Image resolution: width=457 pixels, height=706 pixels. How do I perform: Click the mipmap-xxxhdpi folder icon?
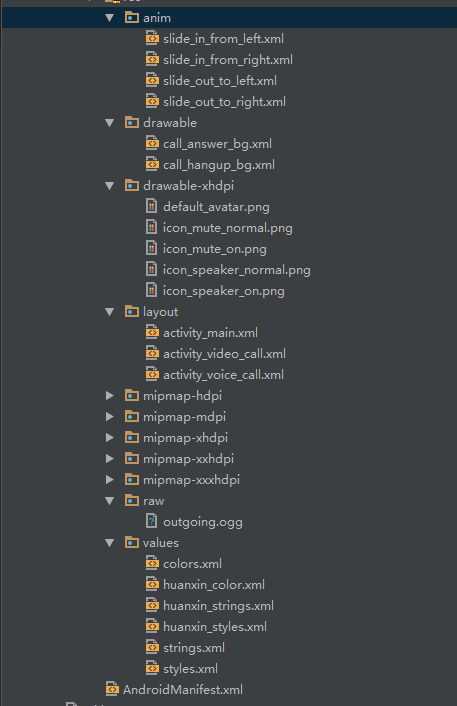(131, 479)
